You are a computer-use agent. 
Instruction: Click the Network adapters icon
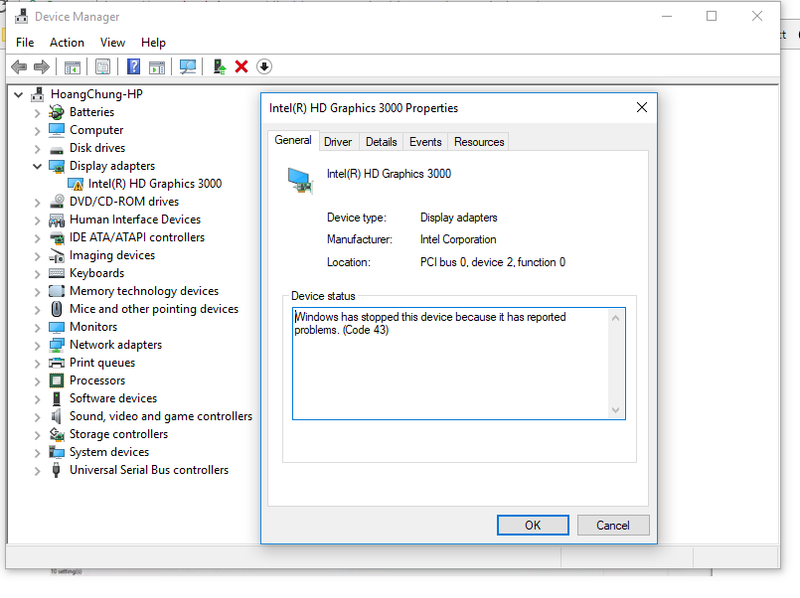pos(57,345)
